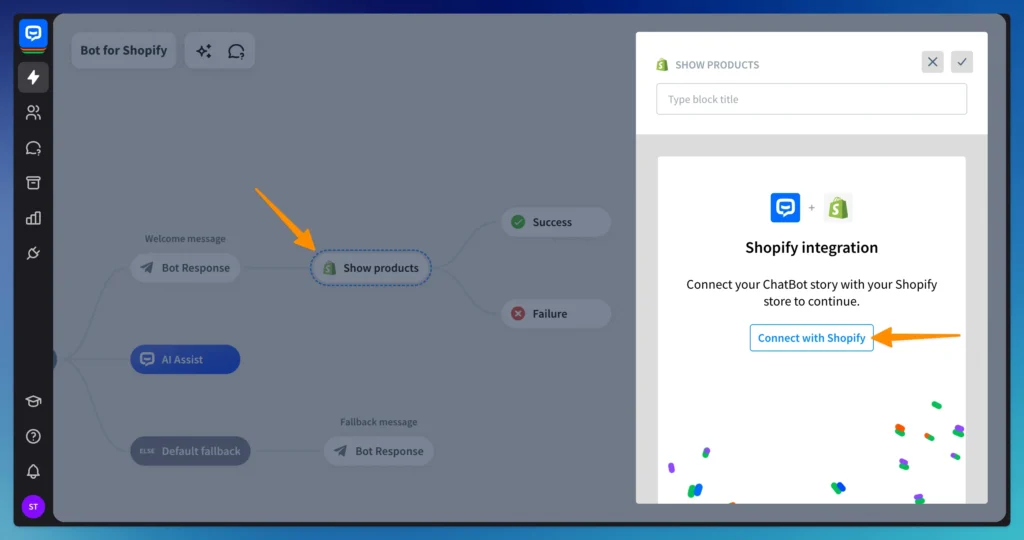This screenshot has height=540, width=1024.
Task: Click the ChatBot logo in the sidebar
Action: click(33, 35)
